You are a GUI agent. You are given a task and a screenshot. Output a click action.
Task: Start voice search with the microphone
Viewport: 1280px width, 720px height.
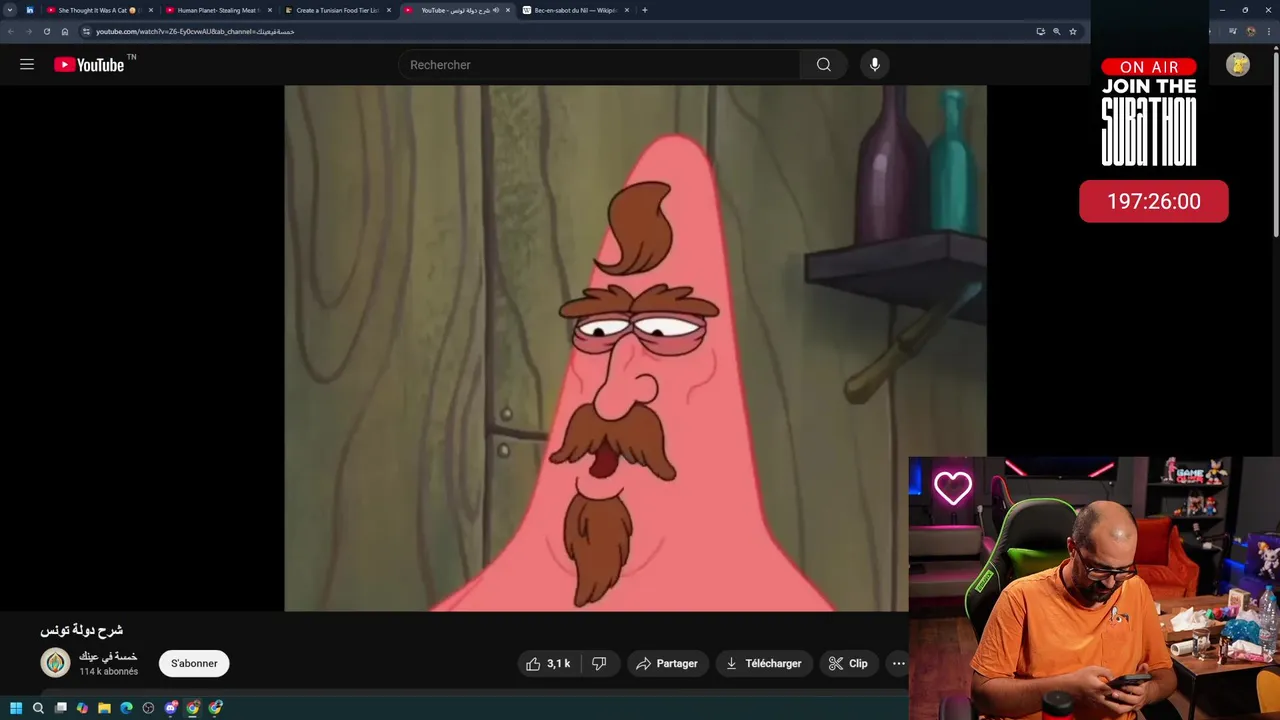coord(875,65)
